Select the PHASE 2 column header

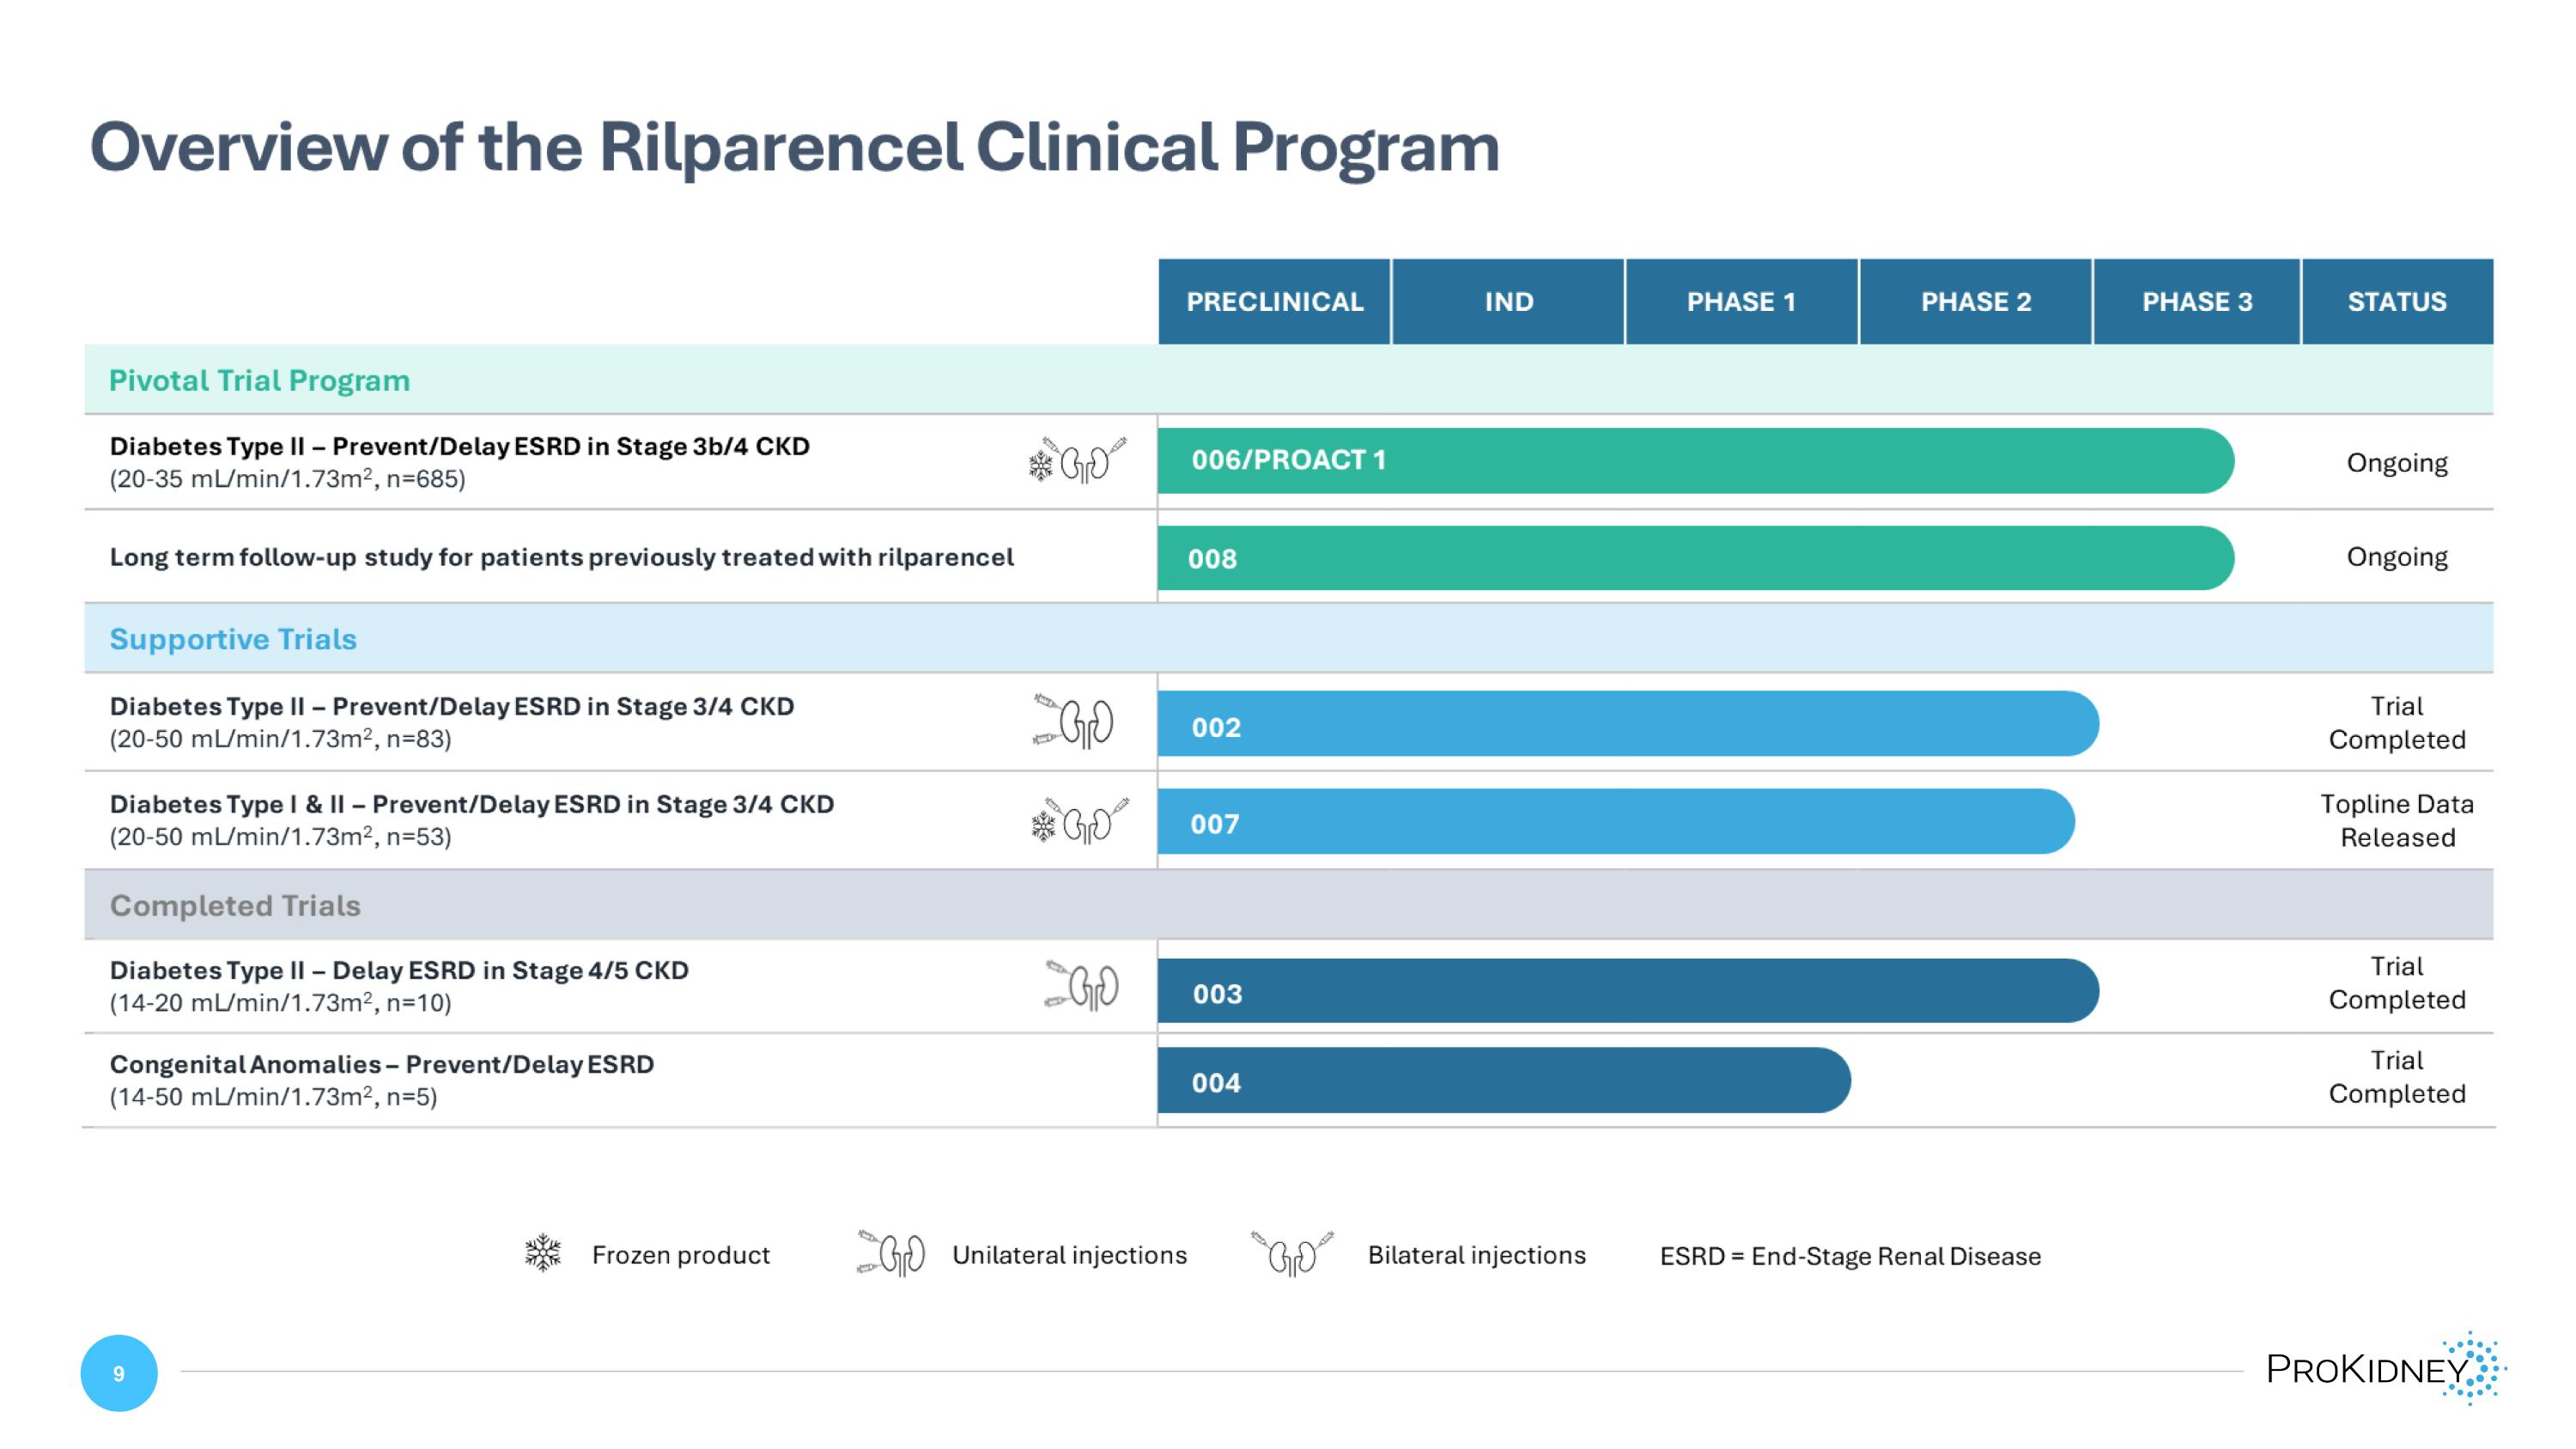click(x=1975, y=302)
